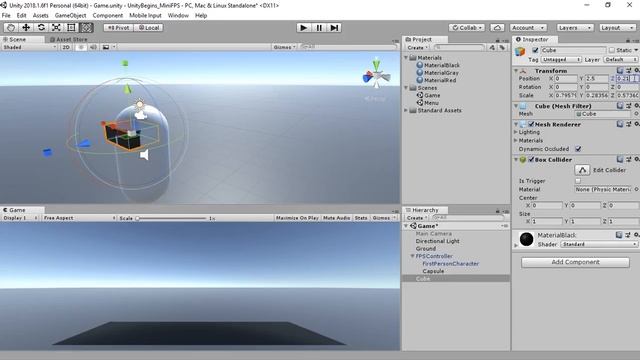The height and width of the screenshot is (360, 640).
Task: Click Project search by label icon
Action: pyautogui.click(x=502, y=48)
